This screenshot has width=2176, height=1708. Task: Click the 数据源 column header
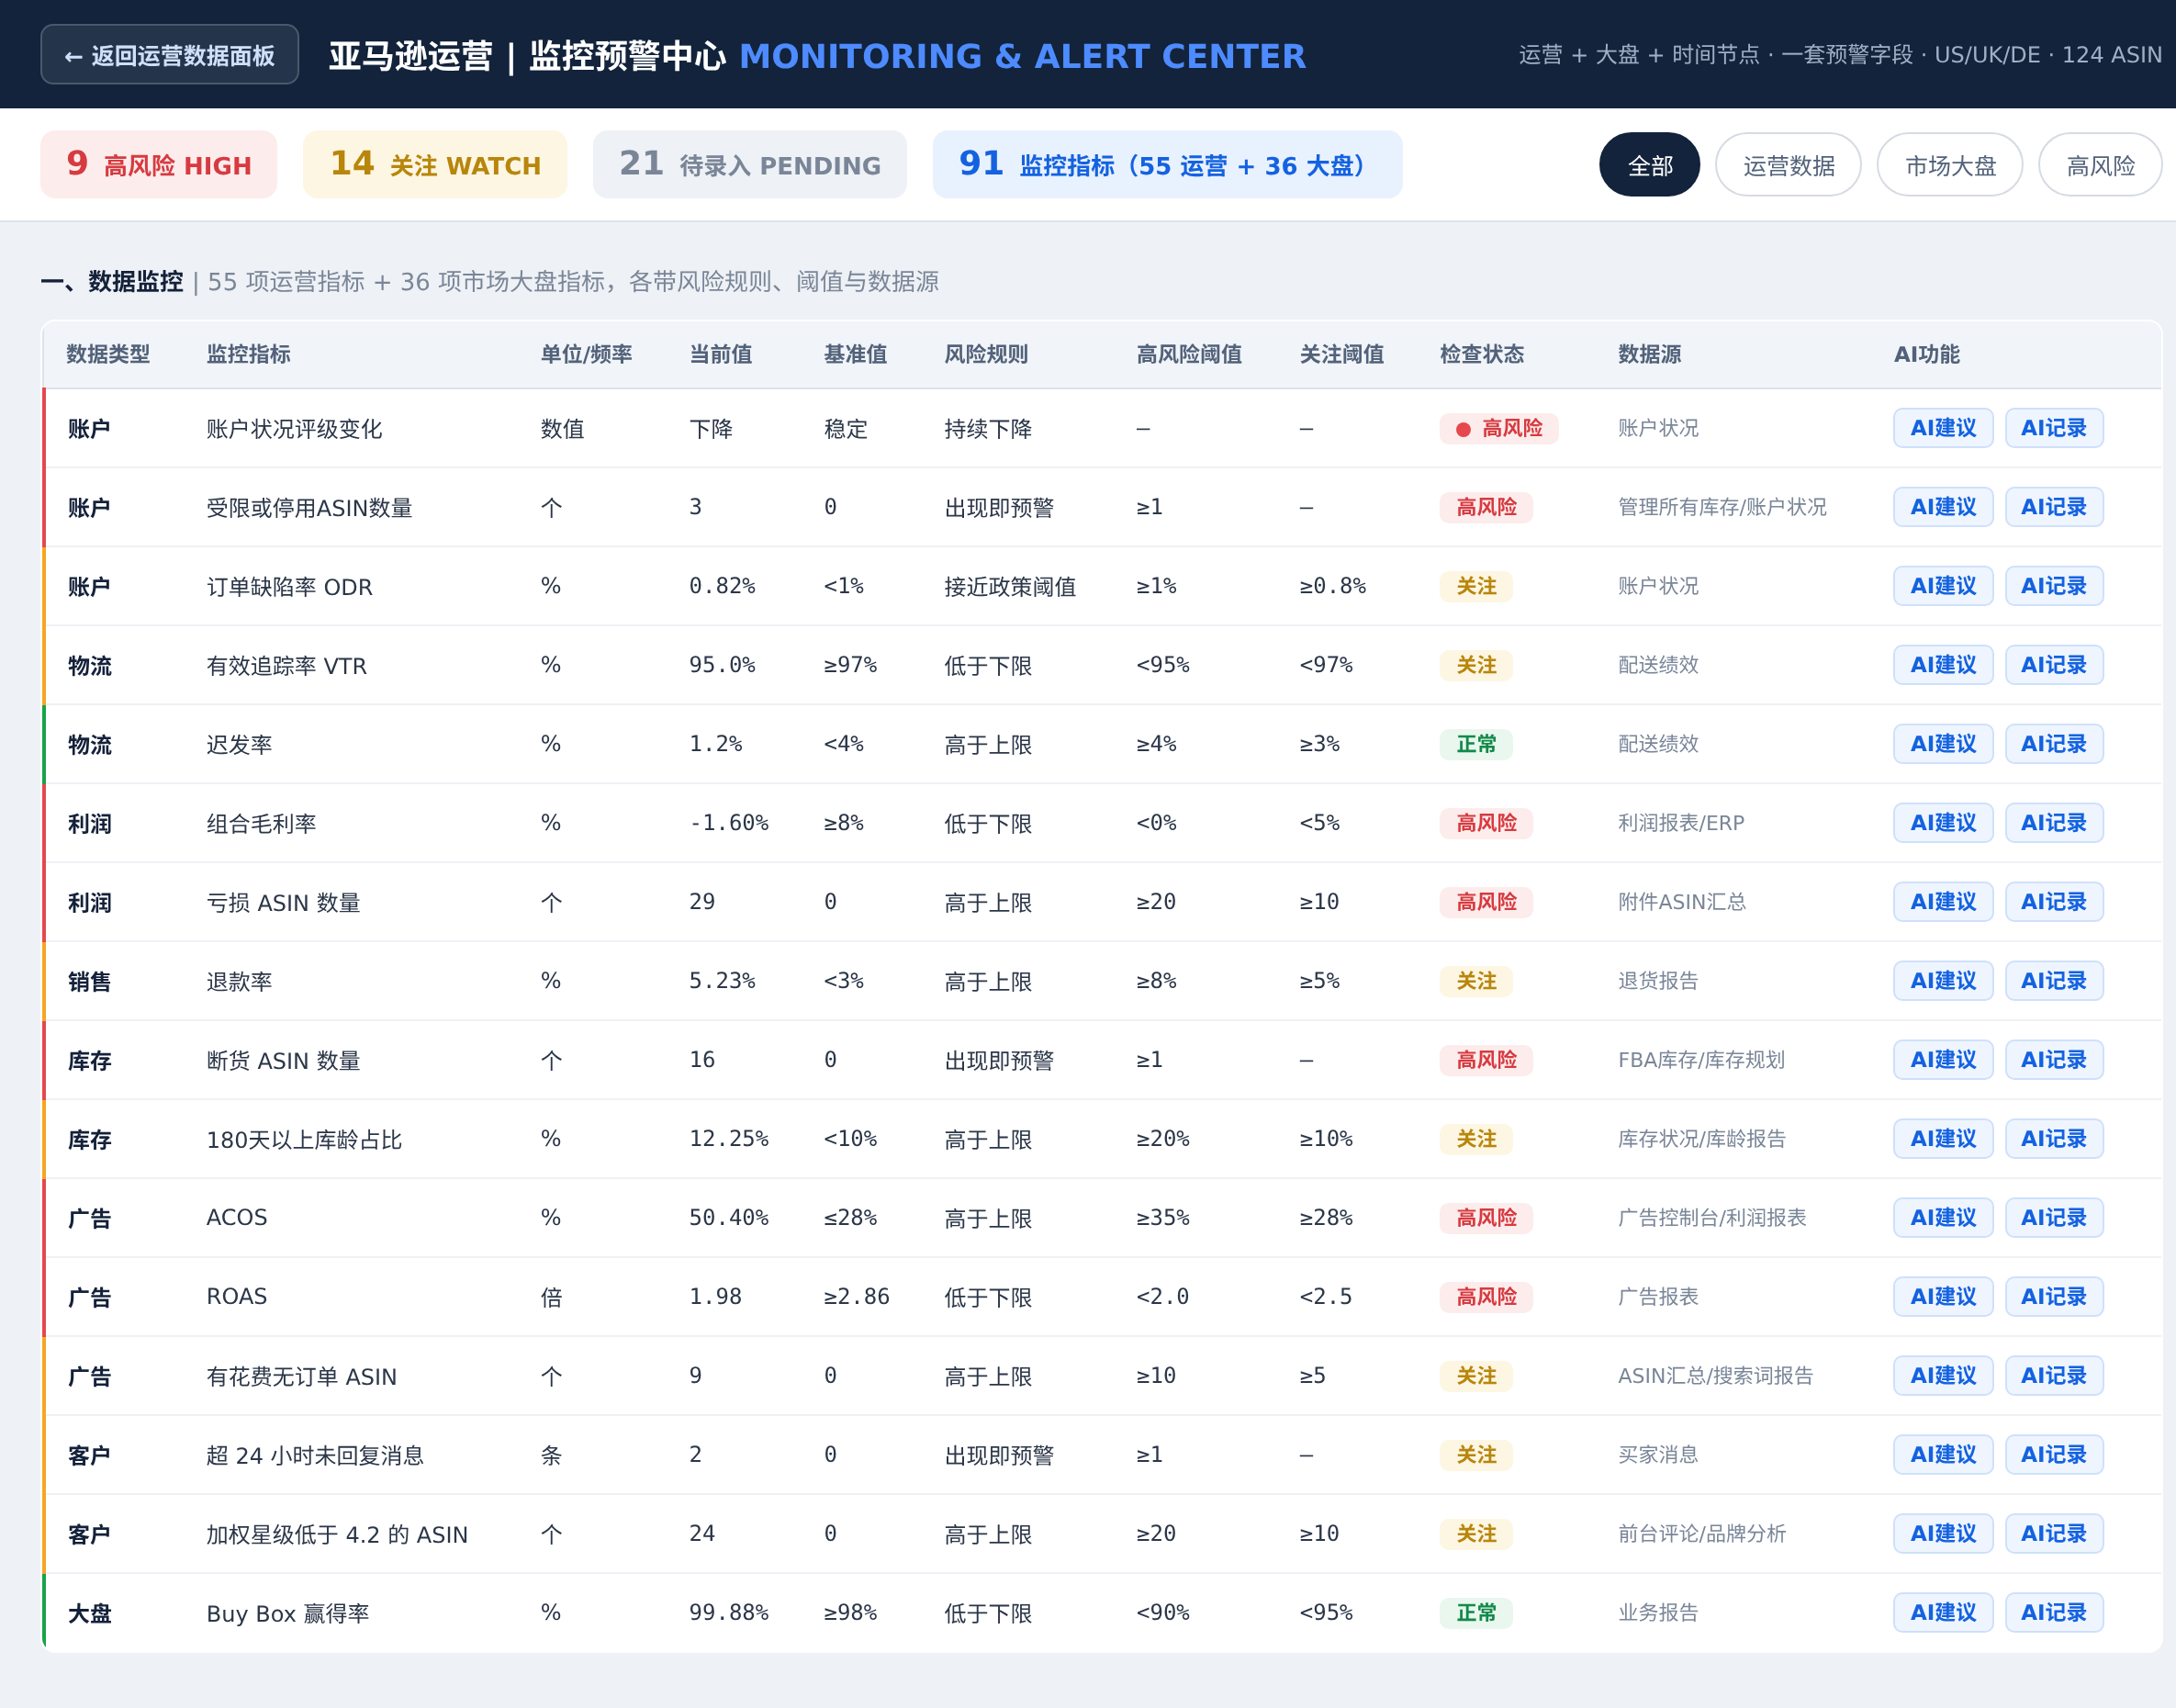point(1650,354)
